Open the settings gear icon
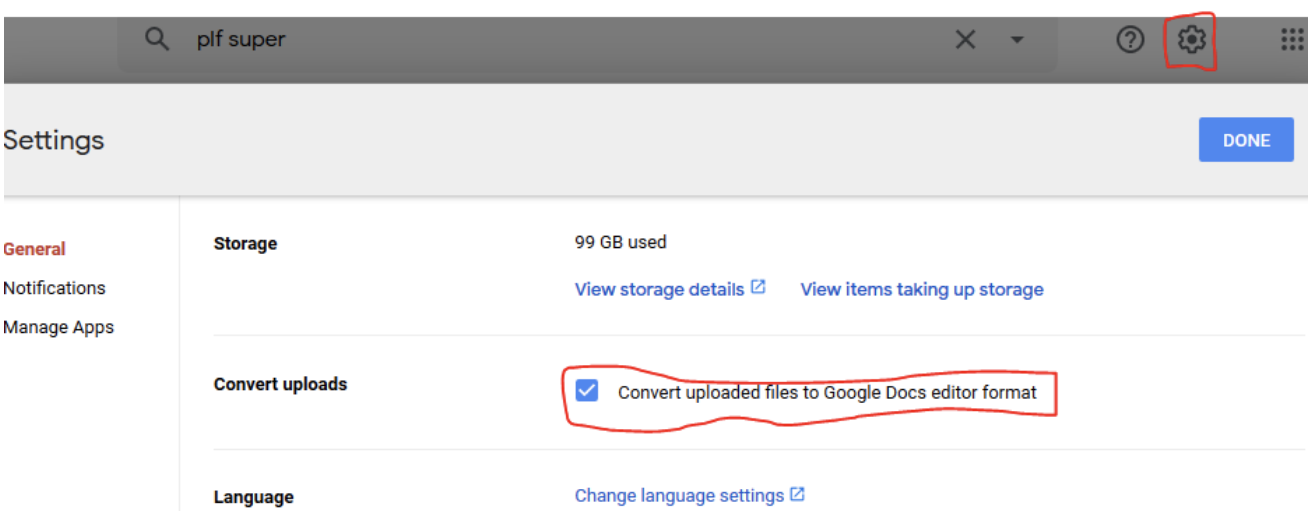The width and height of the screenshot is (1310, 511). 1191,40
